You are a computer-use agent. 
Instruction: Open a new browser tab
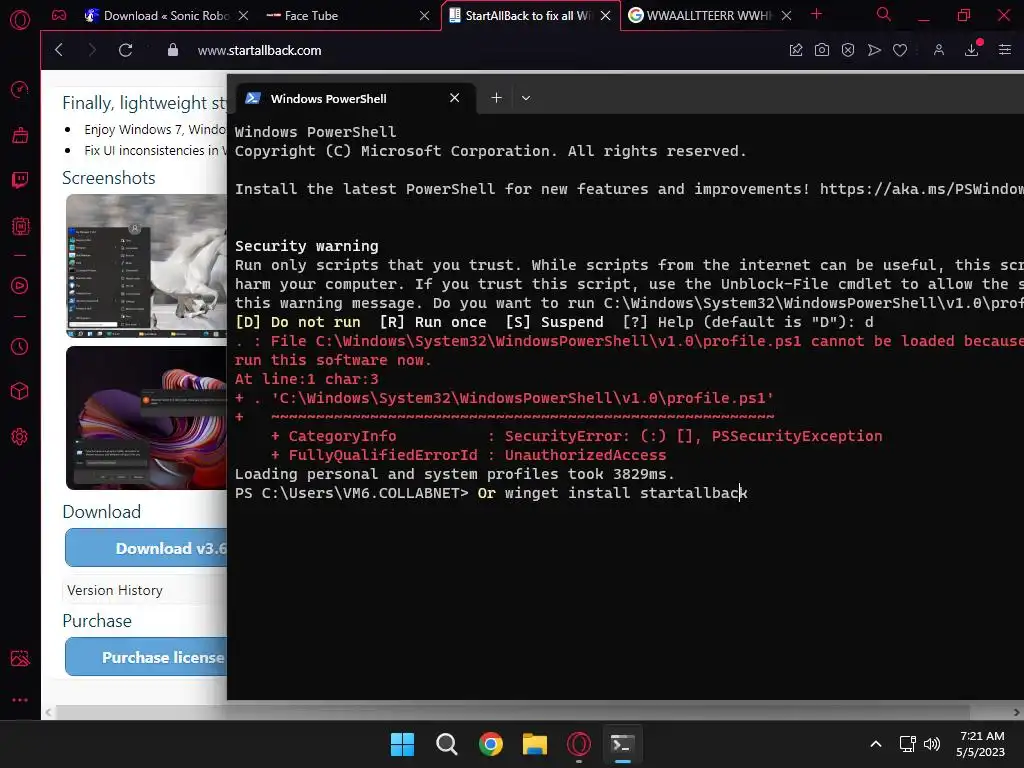coord(816,14)
